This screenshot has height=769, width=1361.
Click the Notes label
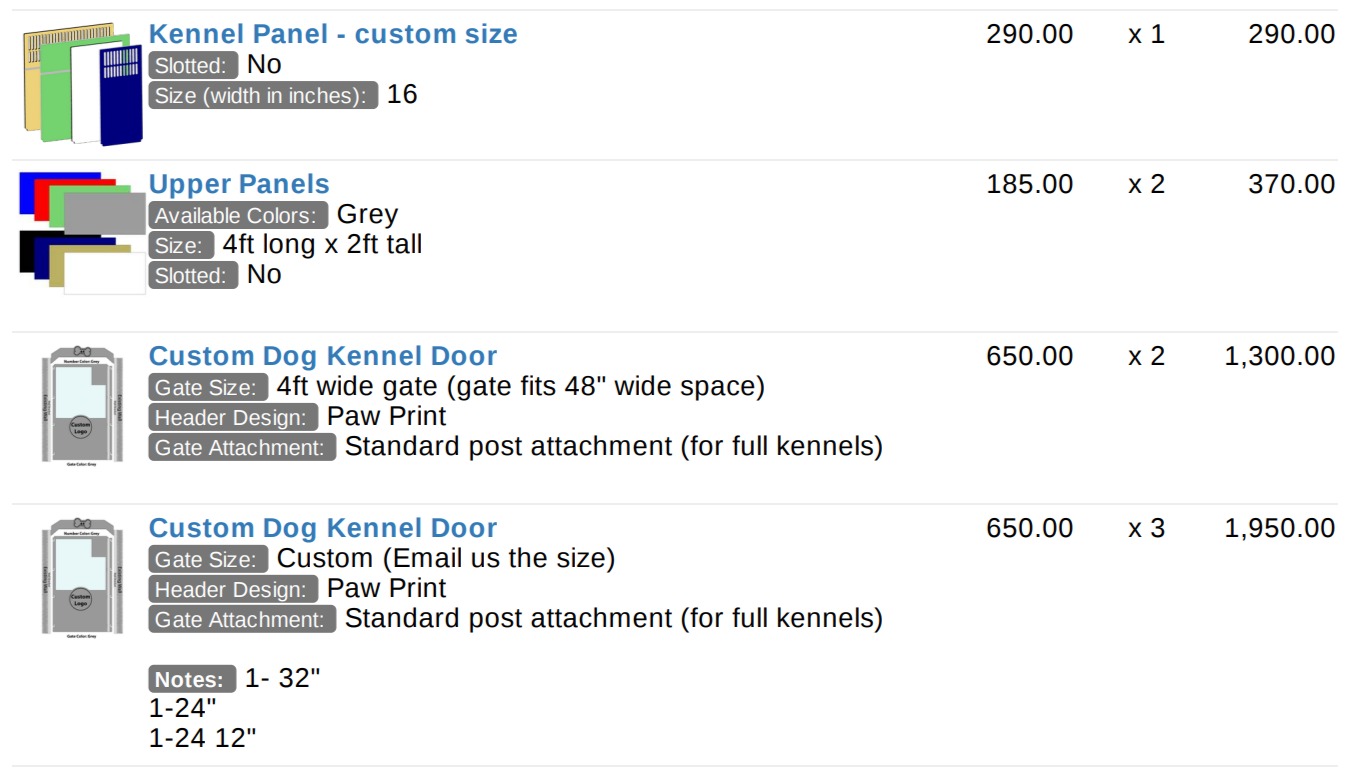tap(193, 680)
